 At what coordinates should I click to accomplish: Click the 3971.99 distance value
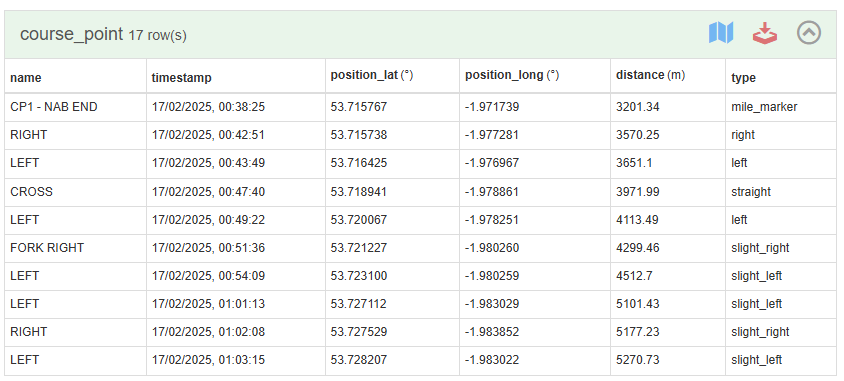point(638,192)
